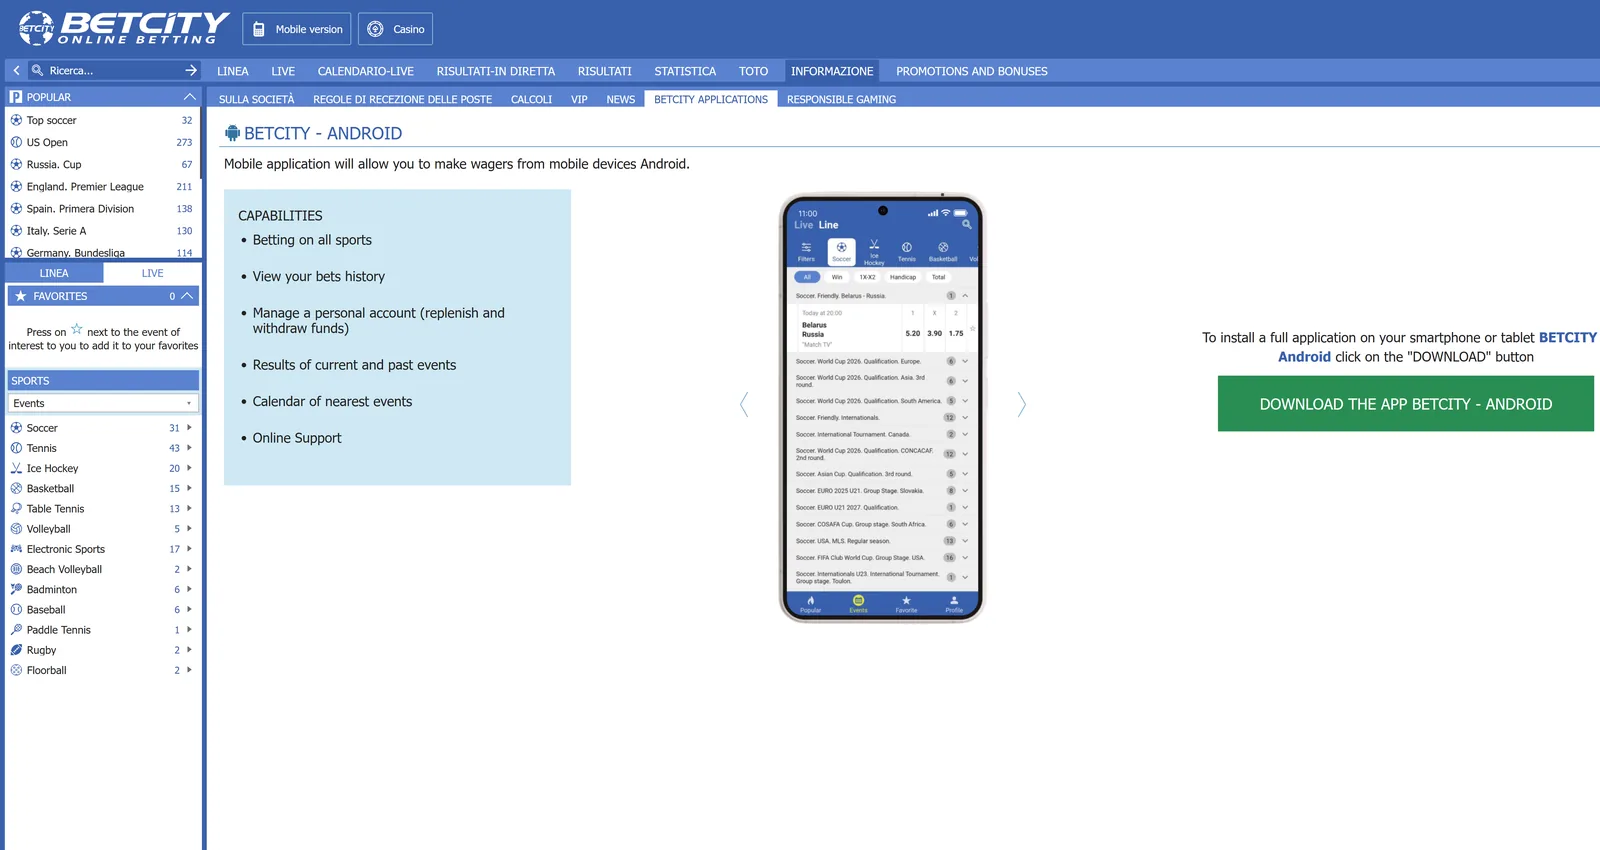Screen dimensions: 1600x850
Task: Click the US Open tennis icon
Action: (16, 142)
